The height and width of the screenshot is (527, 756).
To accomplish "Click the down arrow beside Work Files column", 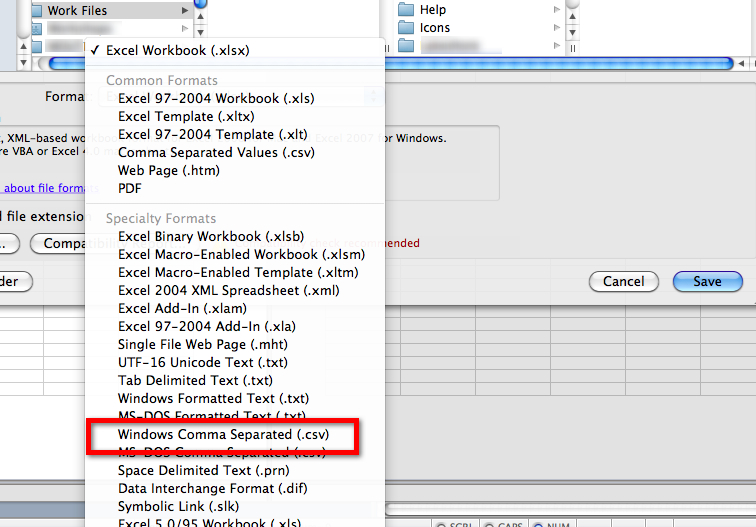I will click(x=201, y=32).
